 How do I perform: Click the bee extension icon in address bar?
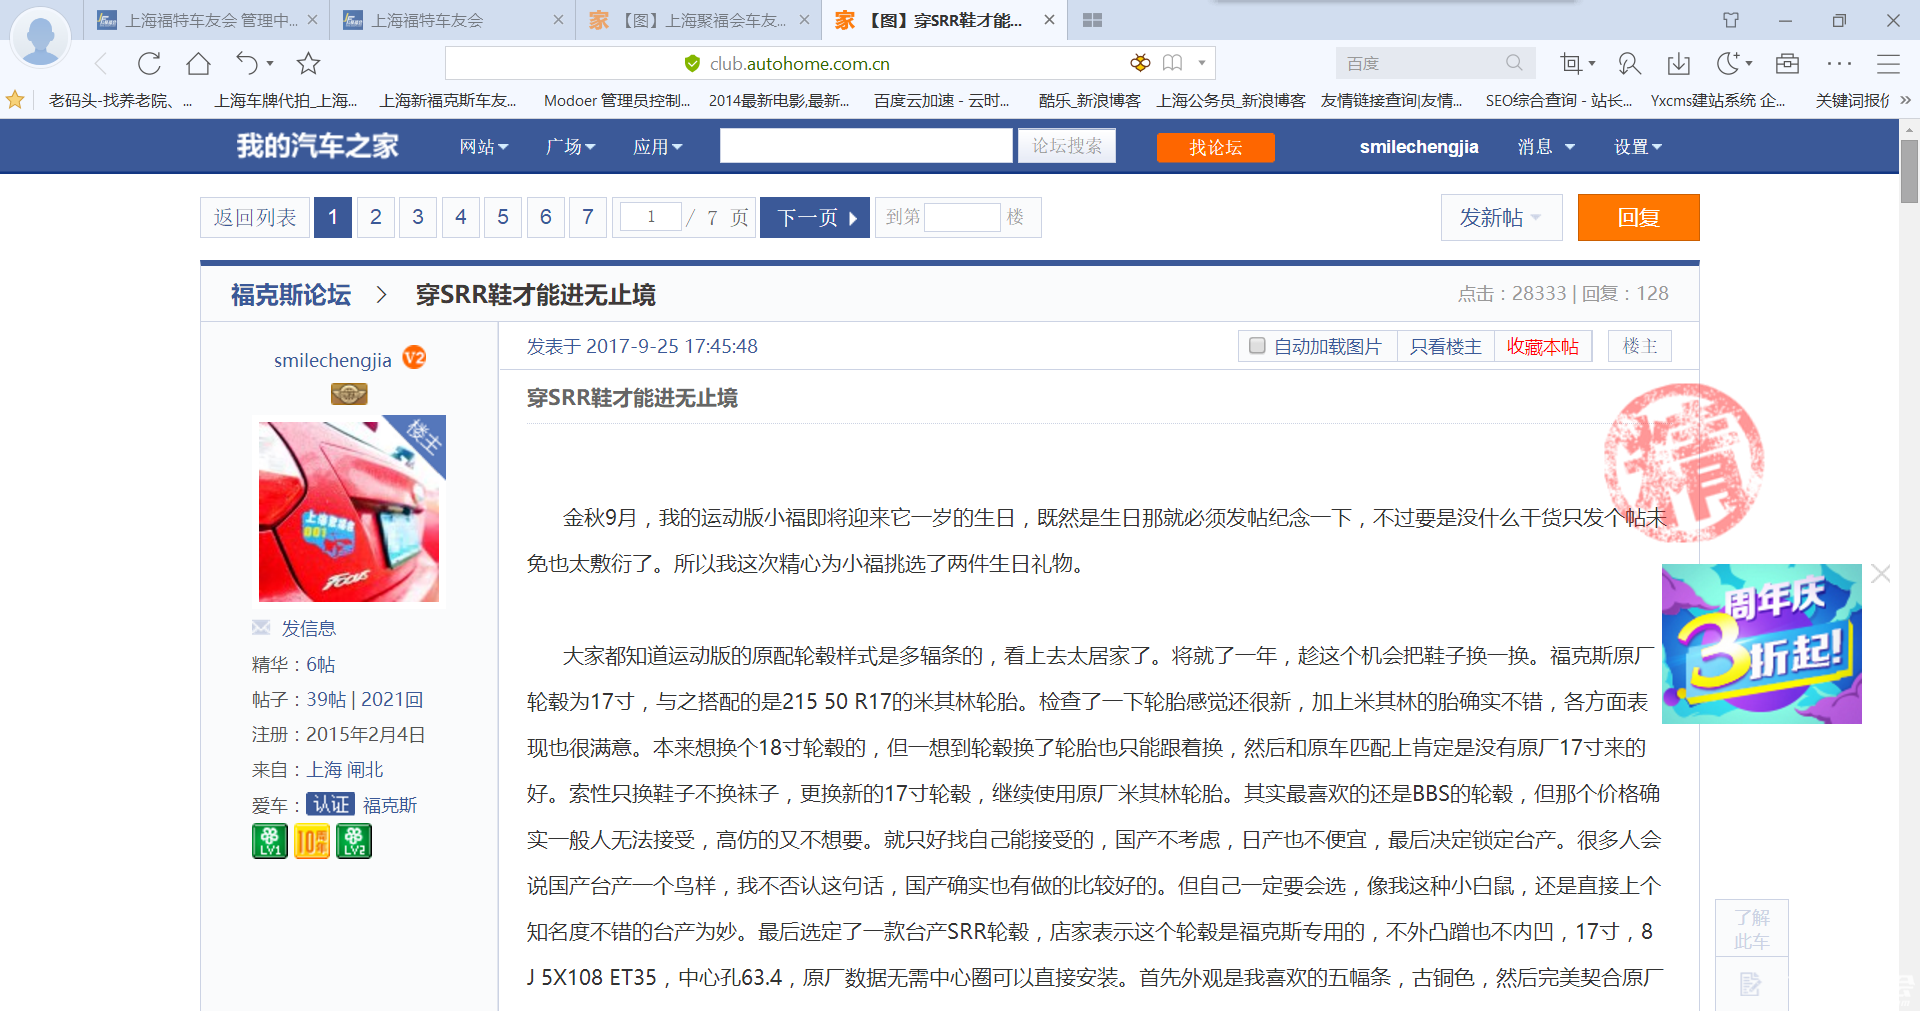click(1140, 63)
